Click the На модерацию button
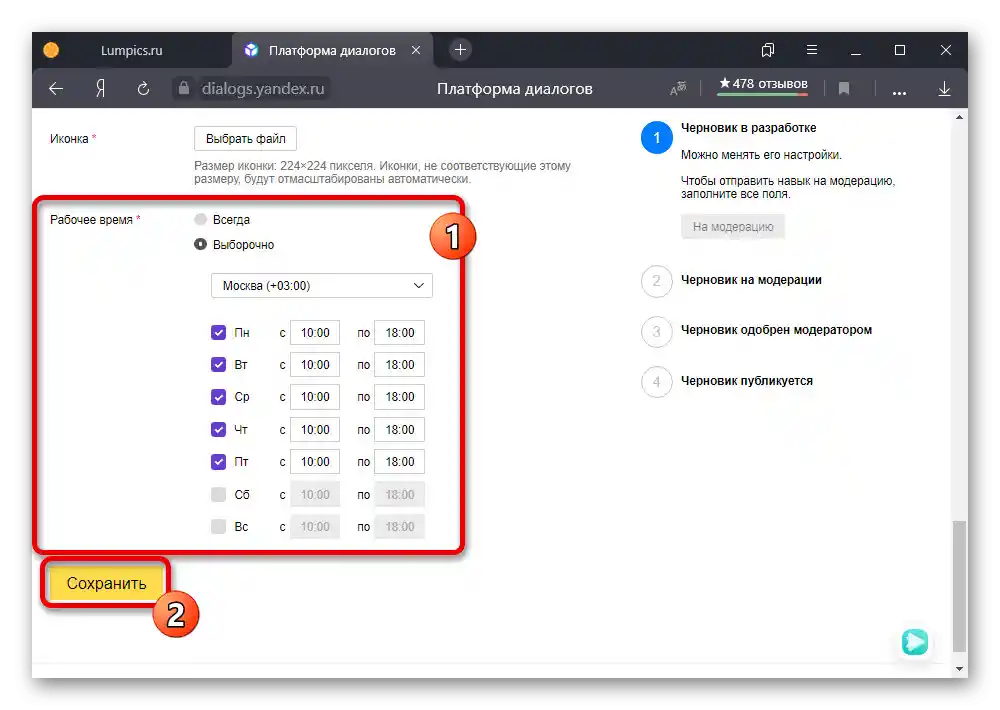This screenshot has height=710, width=1000. pos(733,226)
